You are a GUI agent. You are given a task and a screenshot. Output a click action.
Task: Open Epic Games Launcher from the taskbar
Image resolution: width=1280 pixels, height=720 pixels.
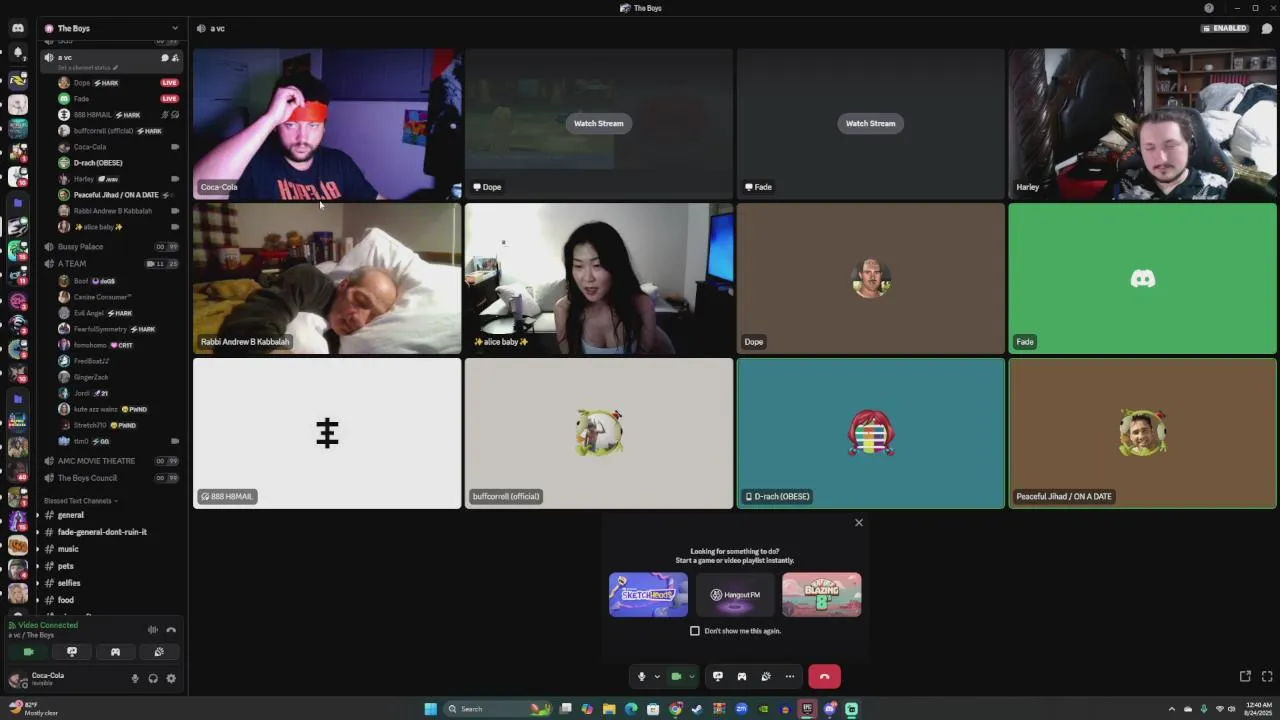coord(807,709)
